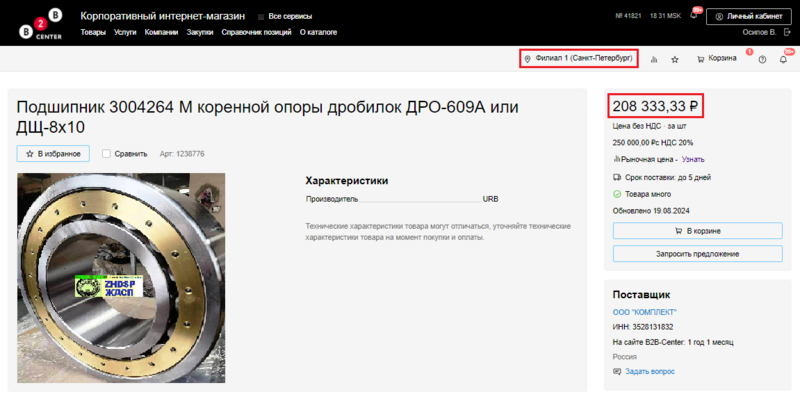Click the 250 000,00 ₽ с НДС 20% text
Image resolution: width=800 pixels, height=399 pixels.
tap(653, 143)
